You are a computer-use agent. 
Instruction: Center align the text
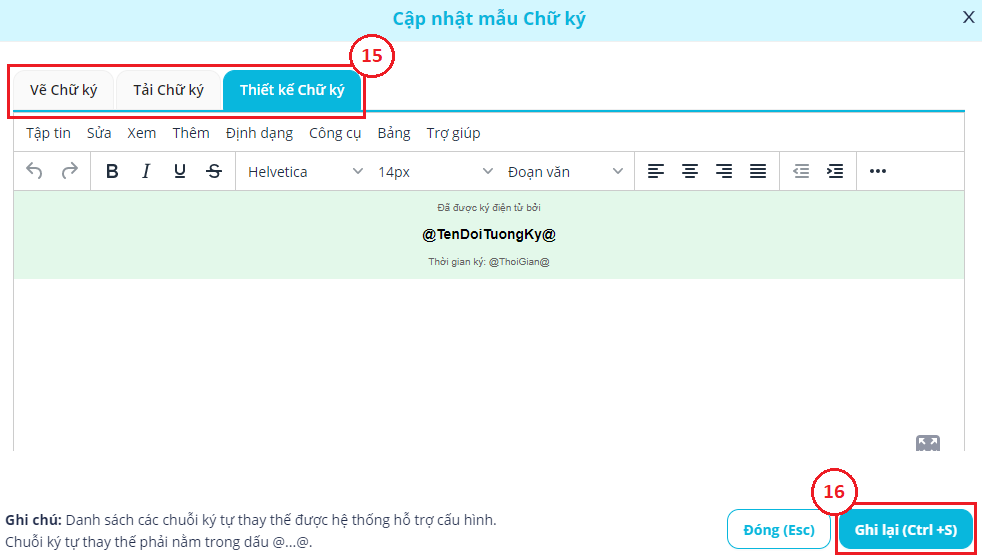[690, 171]
